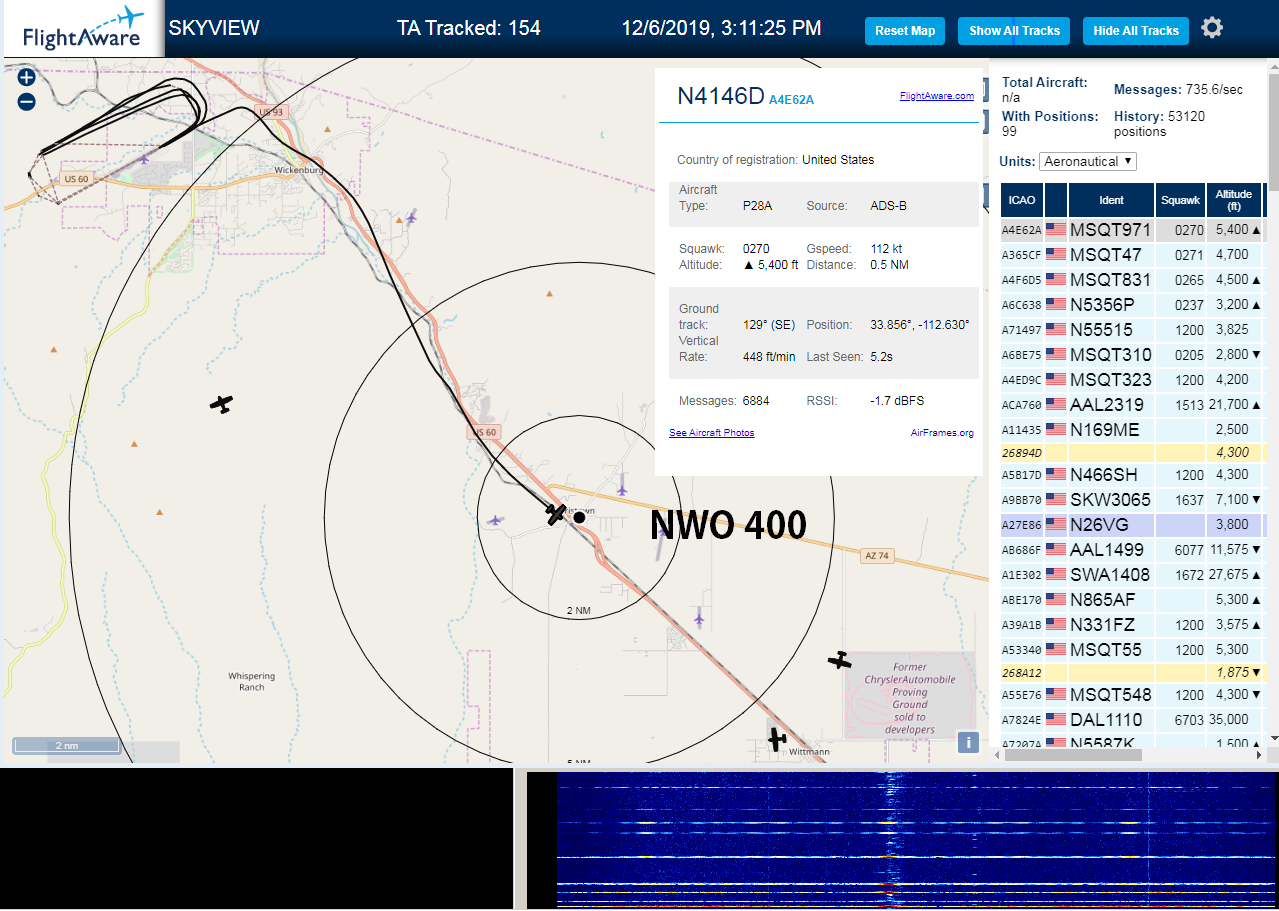The width and height of the screenshot is (1279, 911).
Task: Click the Reset Map button
Action: pos(905,31)
